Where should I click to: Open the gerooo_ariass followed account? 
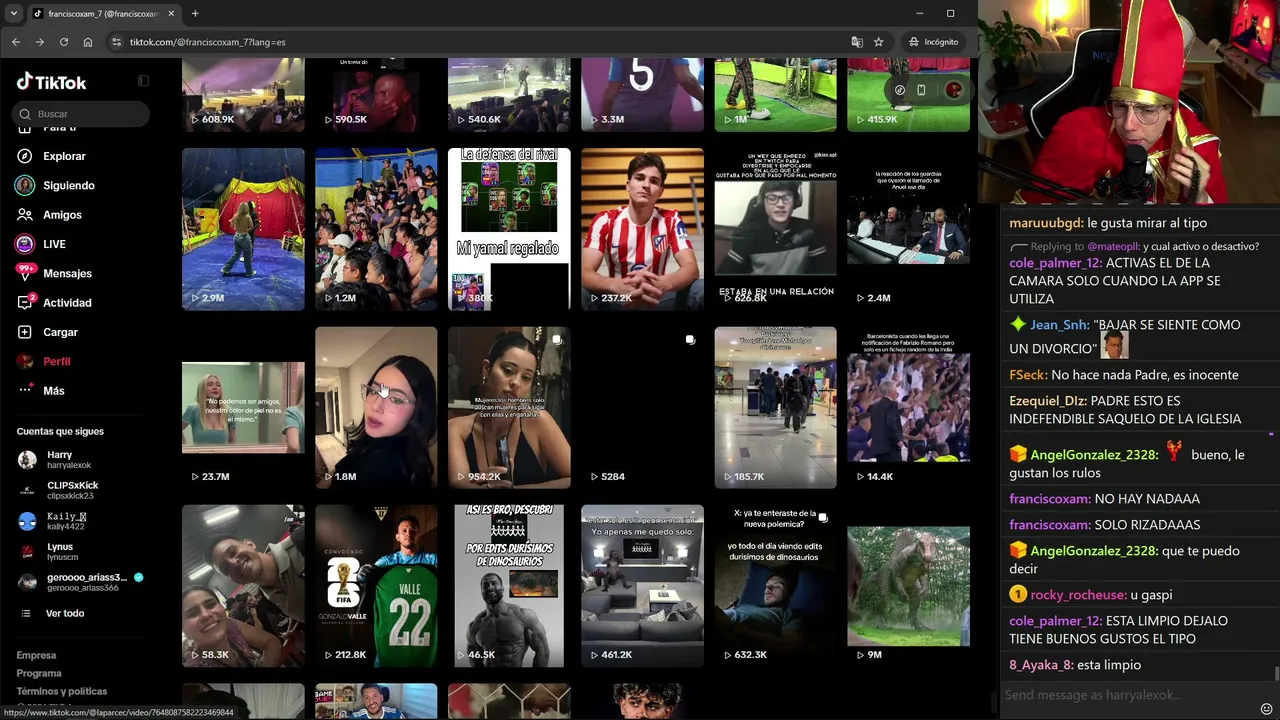coord(80,582)
